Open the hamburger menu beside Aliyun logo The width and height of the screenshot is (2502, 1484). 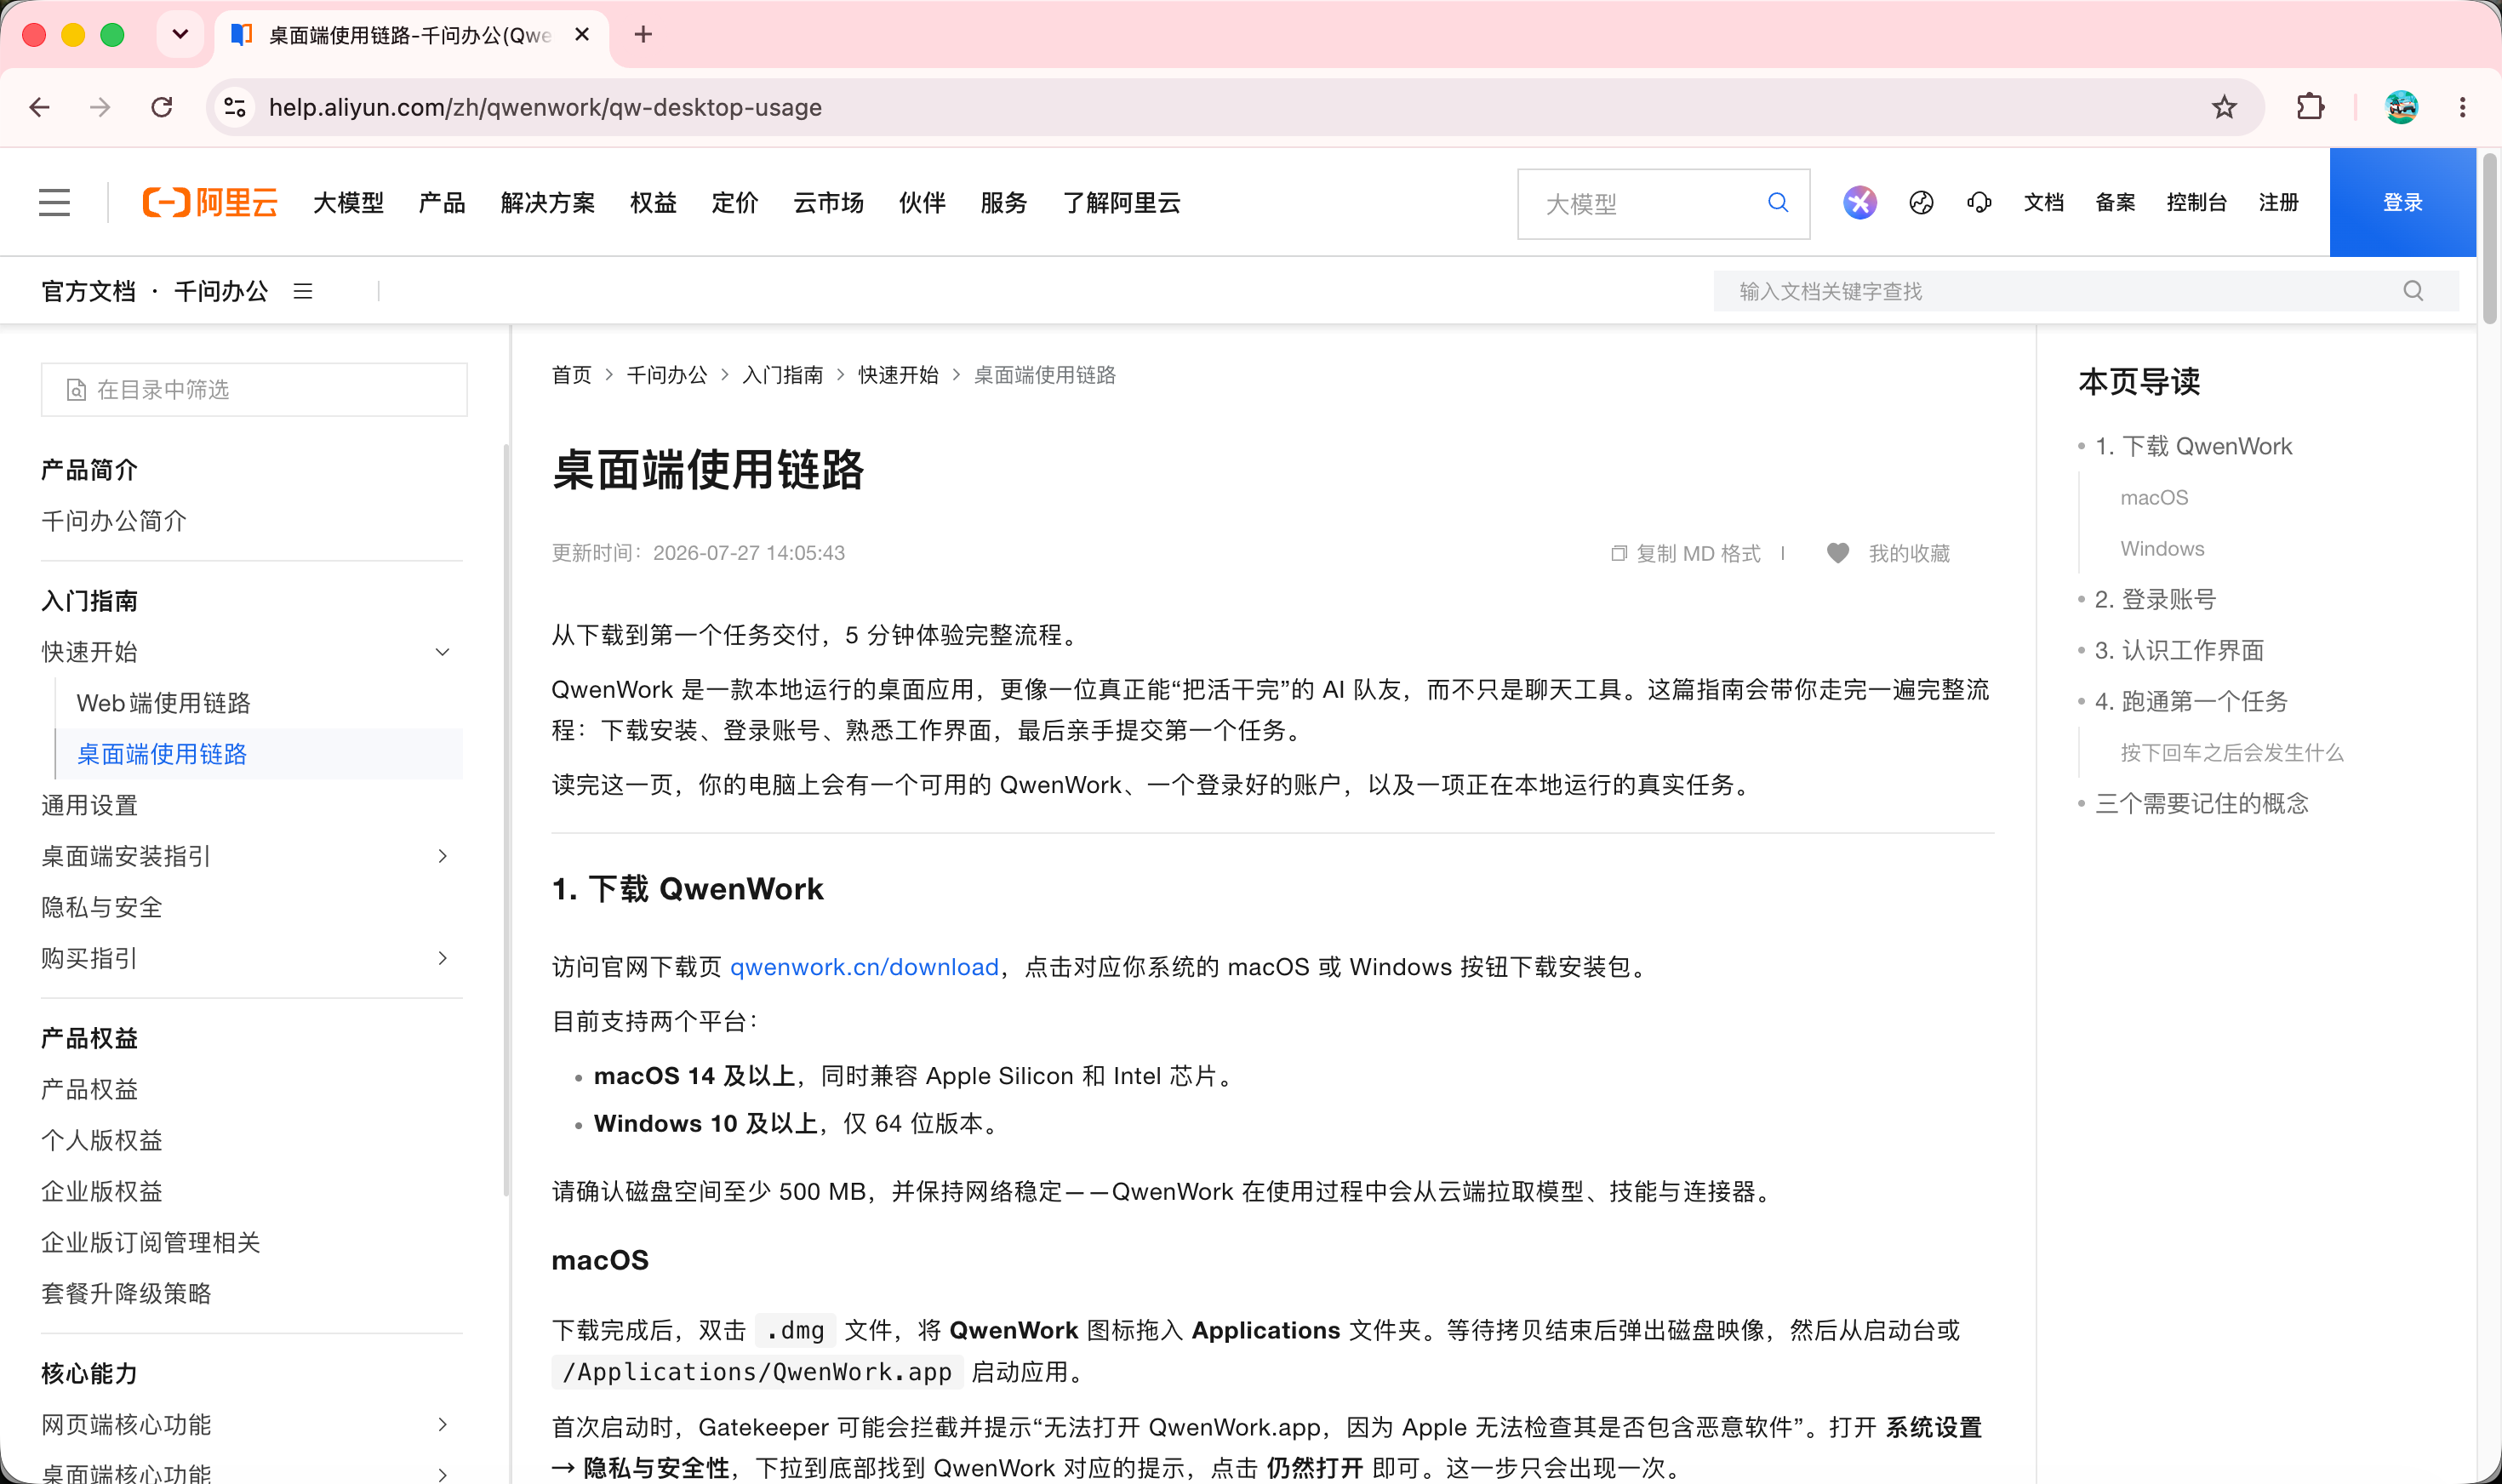[x=54, y=203]
